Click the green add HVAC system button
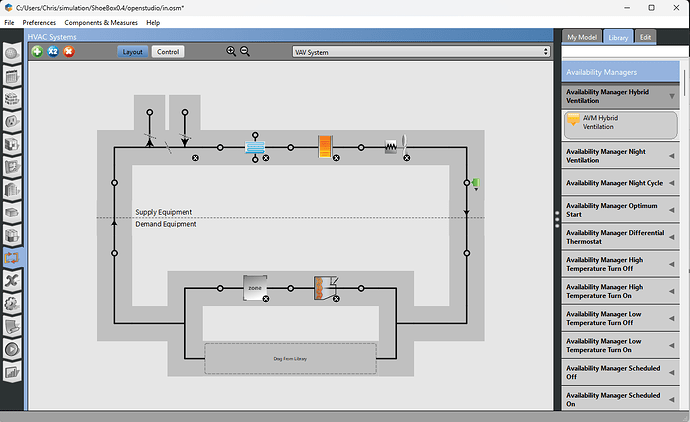The width and height of the screenshot is (690, 422). (x=37, y=51)
